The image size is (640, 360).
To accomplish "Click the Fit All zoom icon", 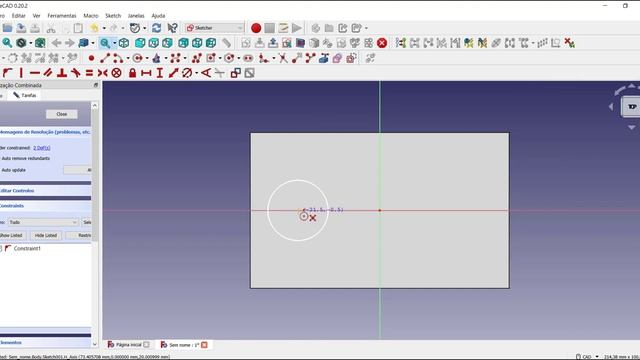I will click(x=7, y=43).
